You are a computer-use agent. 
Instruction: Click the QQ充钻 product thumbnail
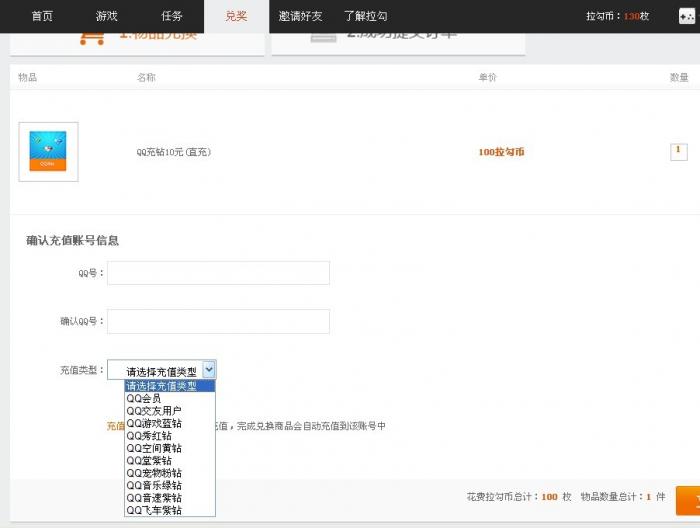(48, 152)
